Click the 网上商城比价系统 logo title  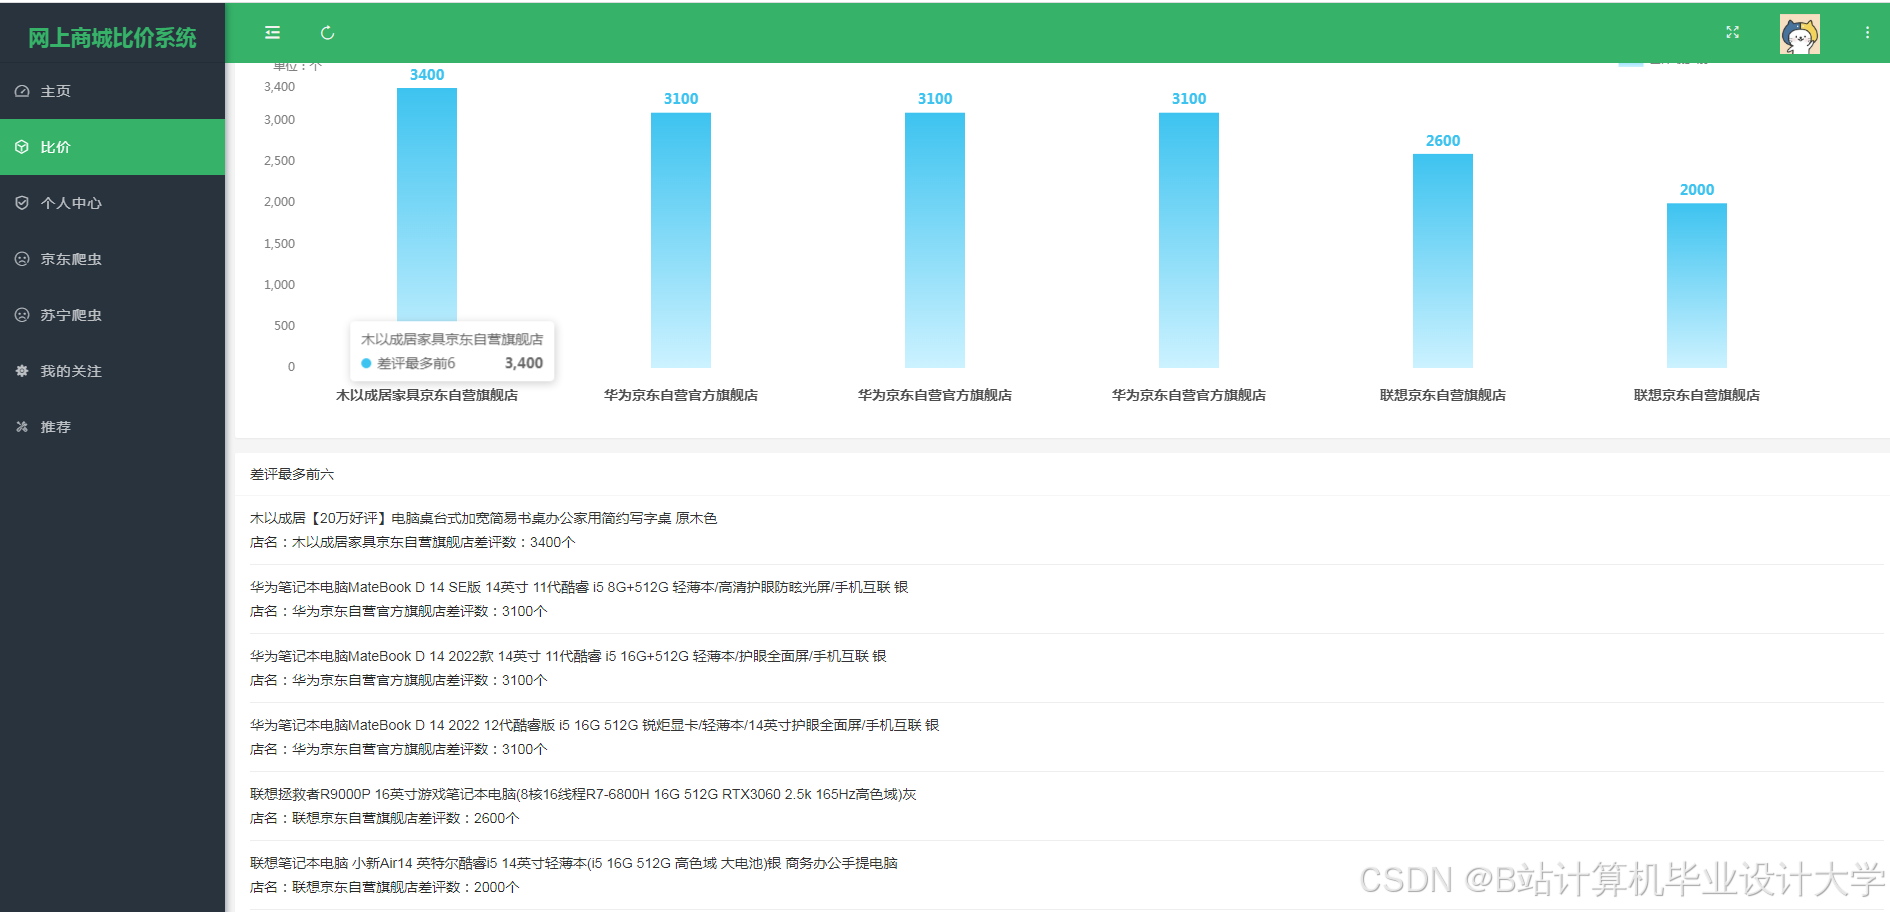112,38
